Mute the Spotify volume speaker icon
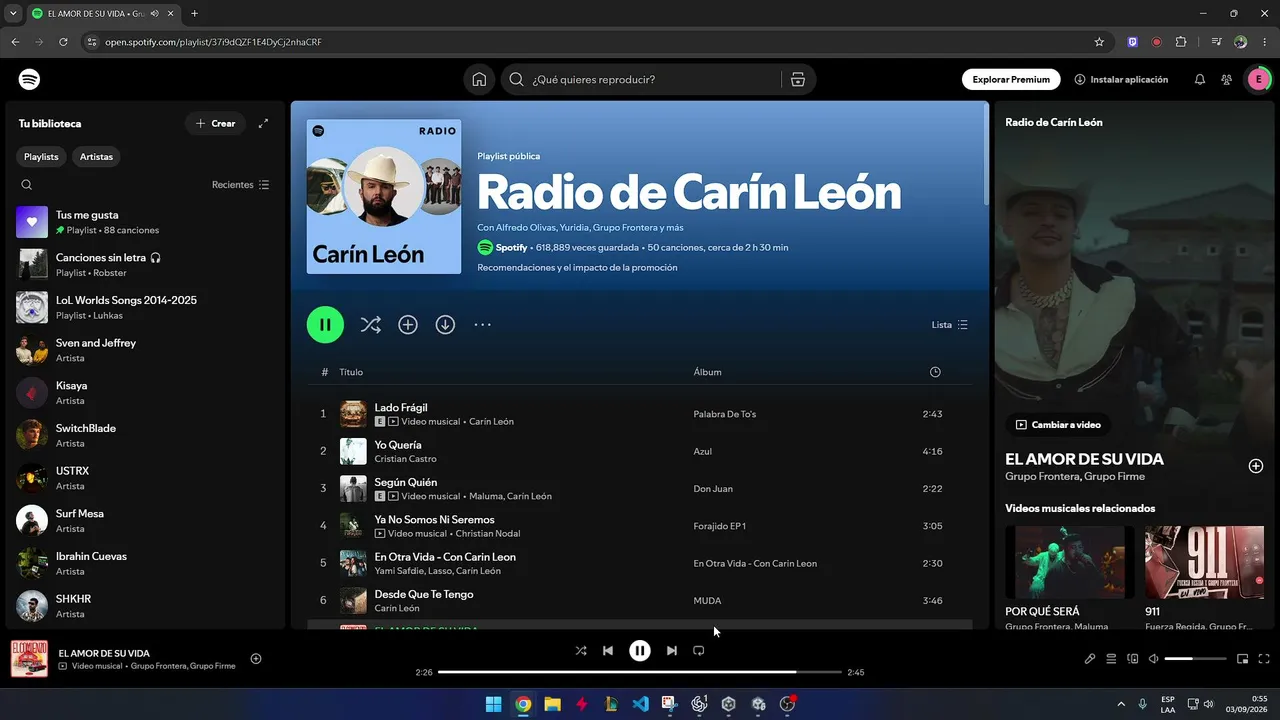The height and width of the screenshot is (720, 1280). coord(1154,659)
